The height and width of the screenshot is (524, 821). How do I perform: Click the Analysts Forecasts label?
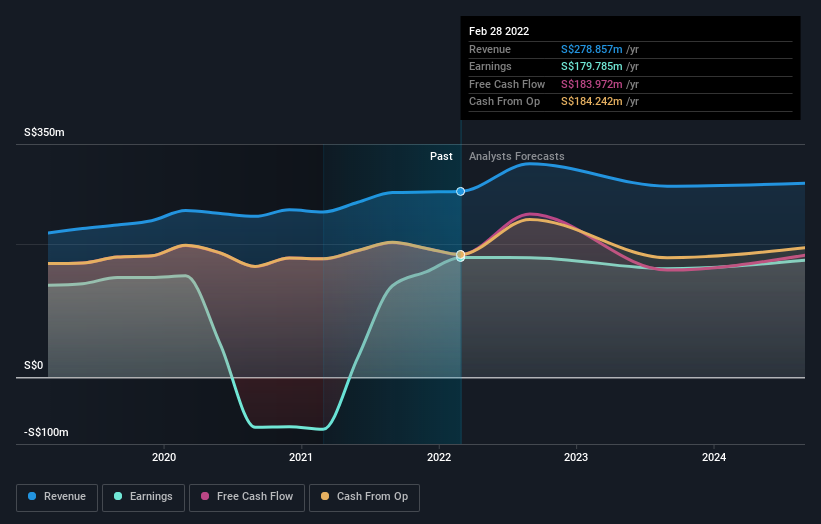[x=517, y=157]
